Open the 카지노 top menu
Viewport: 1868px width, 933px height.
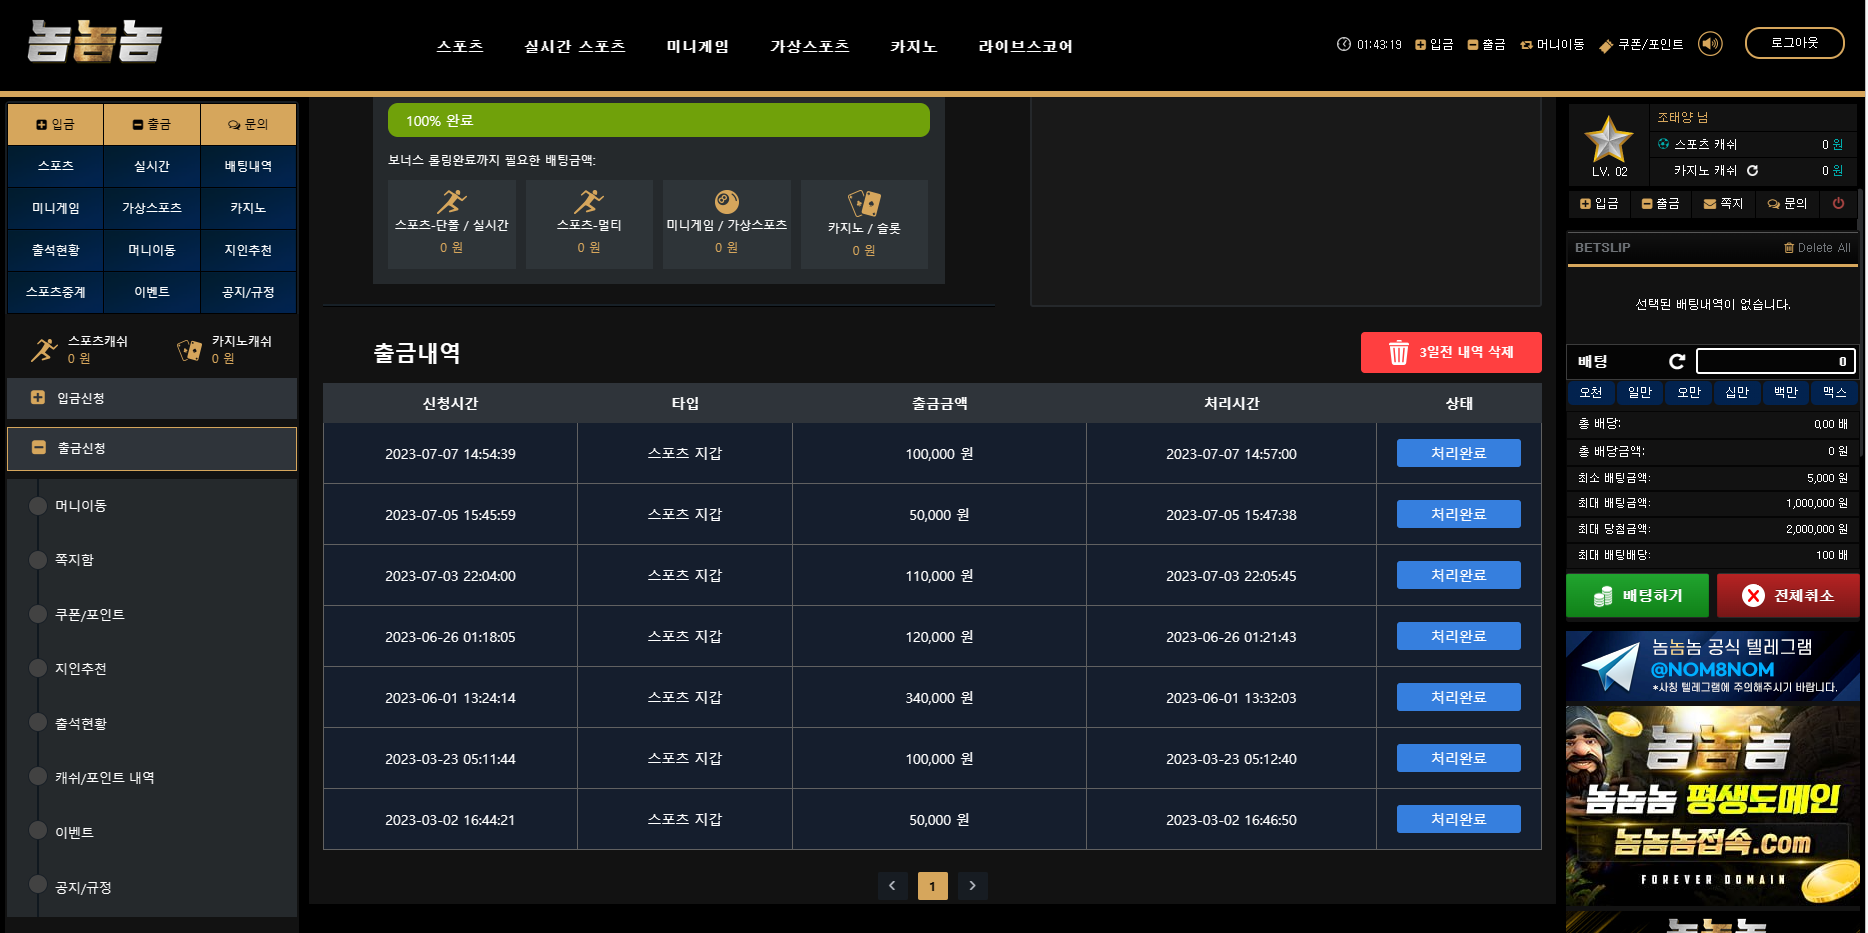(913, 46)
